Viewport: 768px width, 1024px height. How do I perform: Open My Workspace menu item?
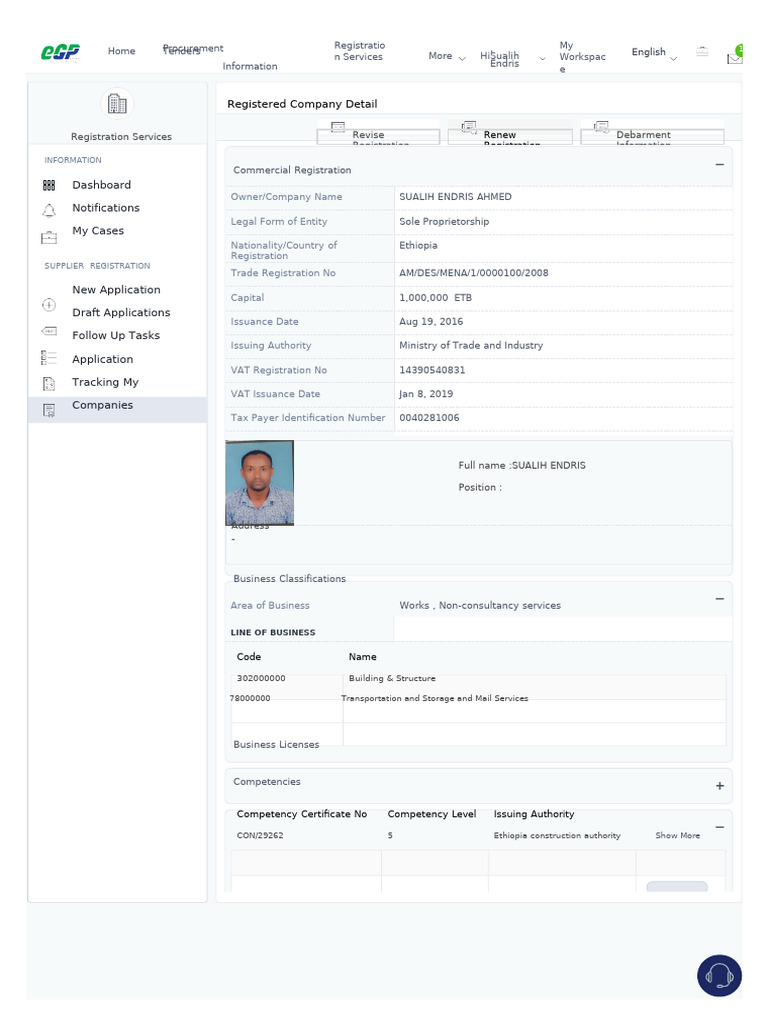[583, 57]
